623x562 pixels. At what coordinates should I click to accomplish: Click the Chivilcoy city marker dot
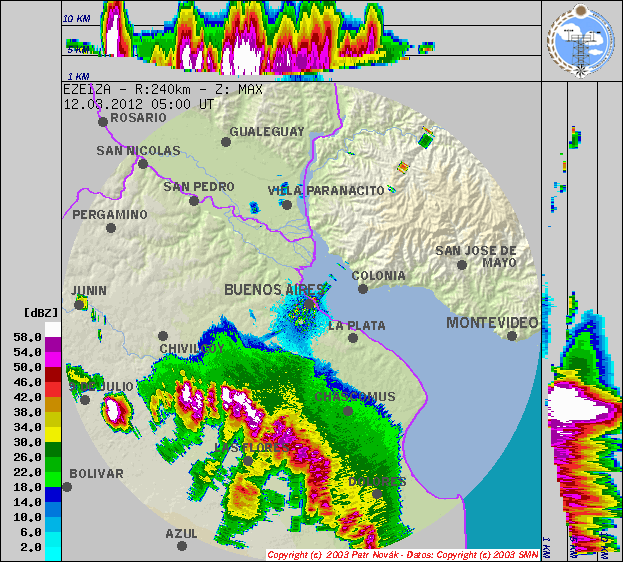pos(163,336)
